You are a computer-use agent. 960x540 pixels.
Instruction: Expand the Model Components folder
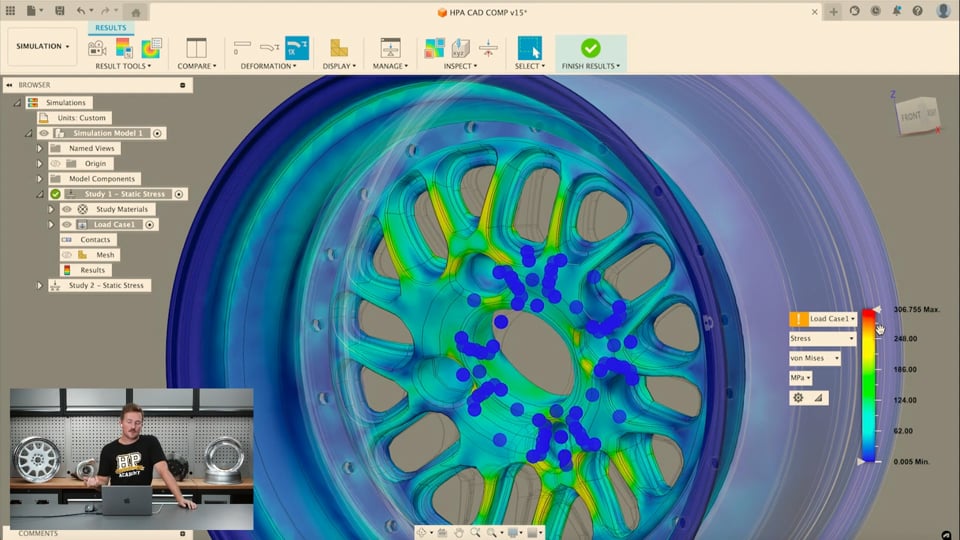tap(40, 179)
